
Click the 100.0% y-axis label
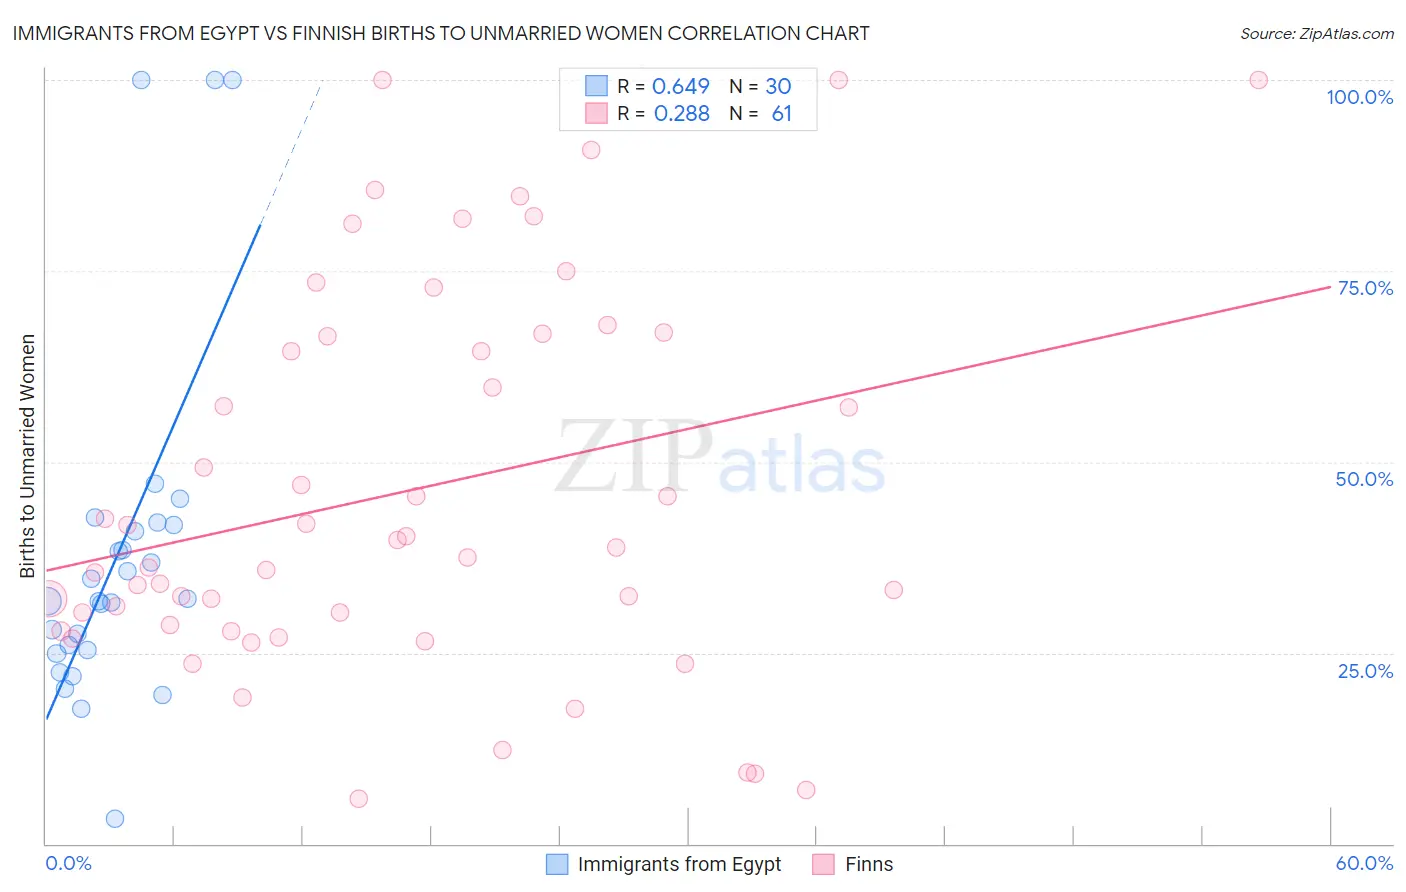(x=1359, y=97)
